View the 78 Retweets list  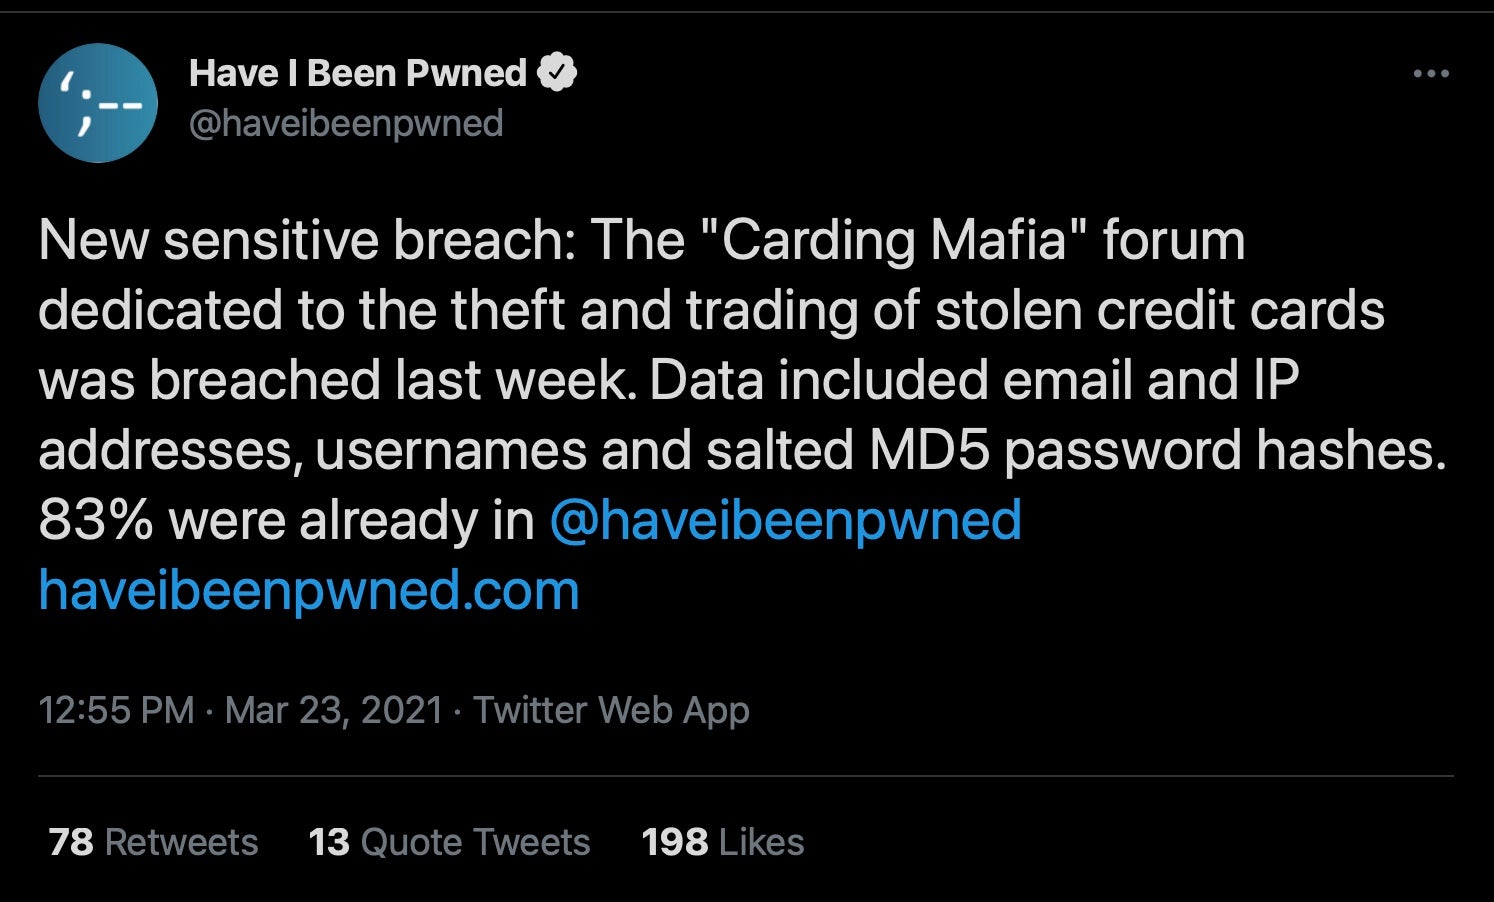pos(153,842)
